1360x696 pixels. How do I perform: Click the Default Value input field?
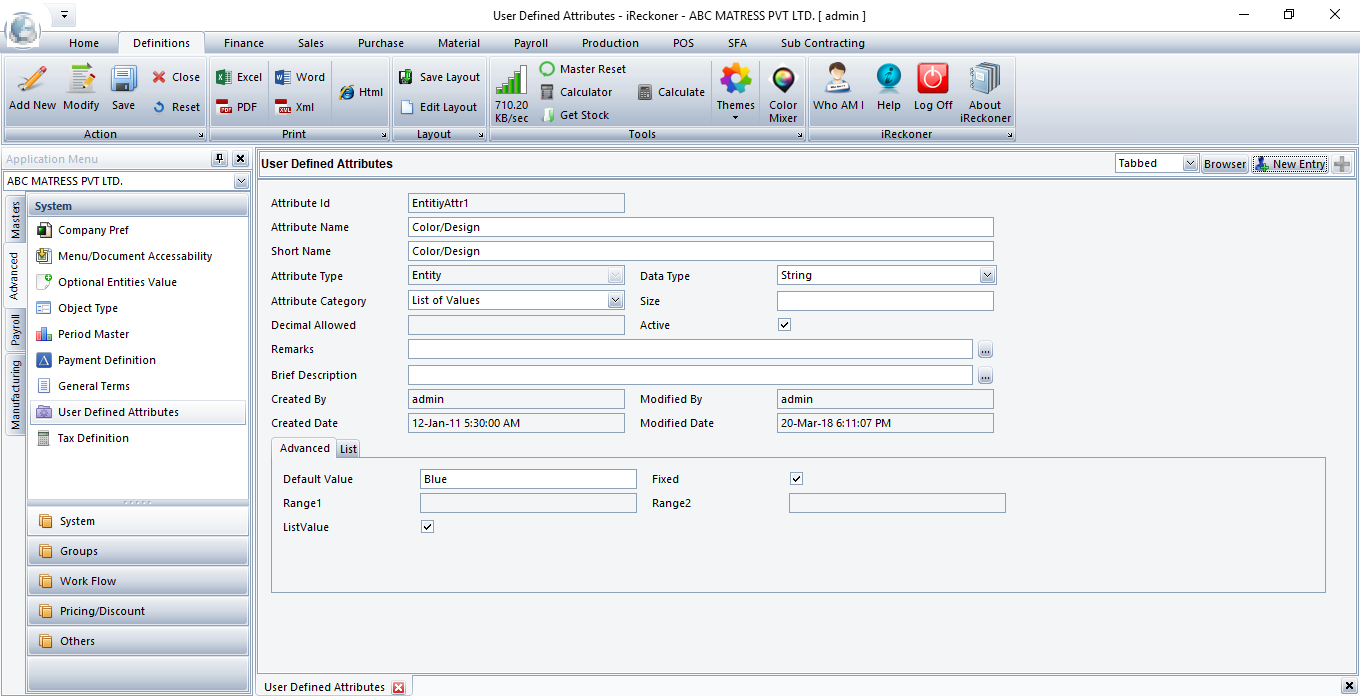pyautogui.click(x=528, y=479)
